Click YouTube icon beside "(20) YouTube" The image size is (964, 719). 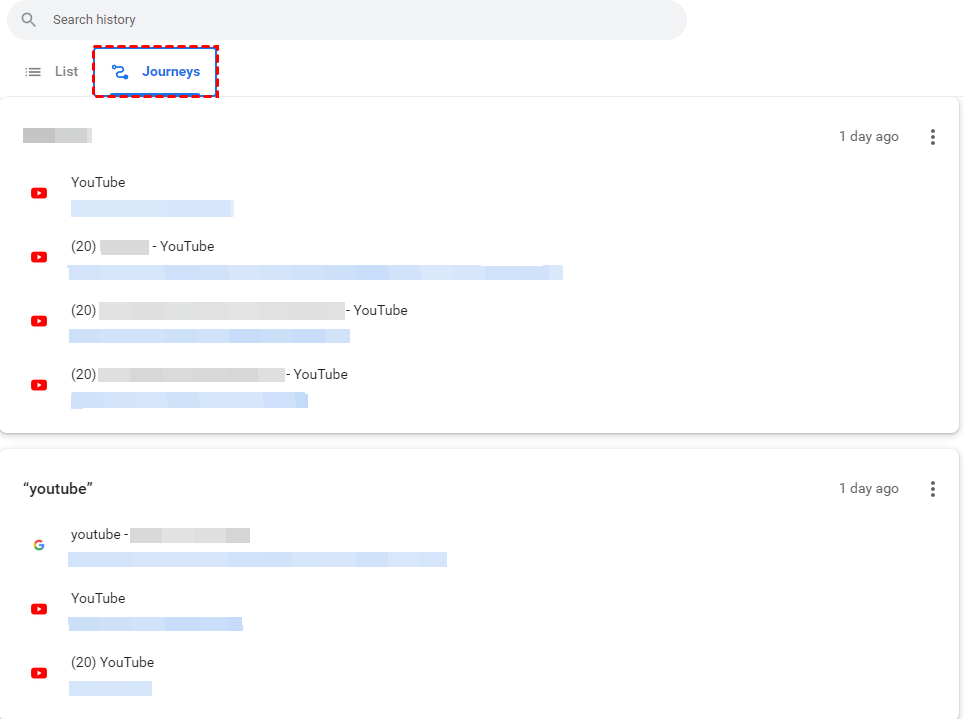point(39,673)
